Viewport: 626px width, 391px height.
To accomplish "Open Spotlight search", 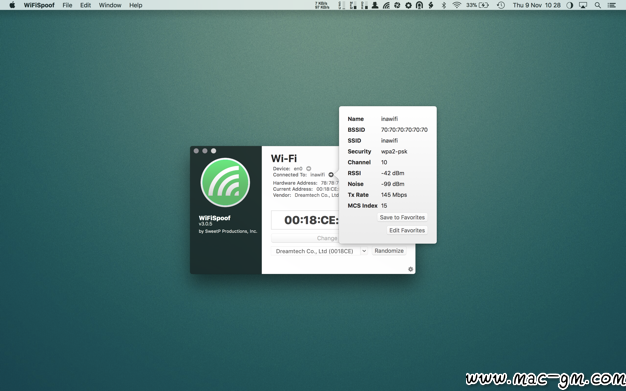I will coord(598,5).
